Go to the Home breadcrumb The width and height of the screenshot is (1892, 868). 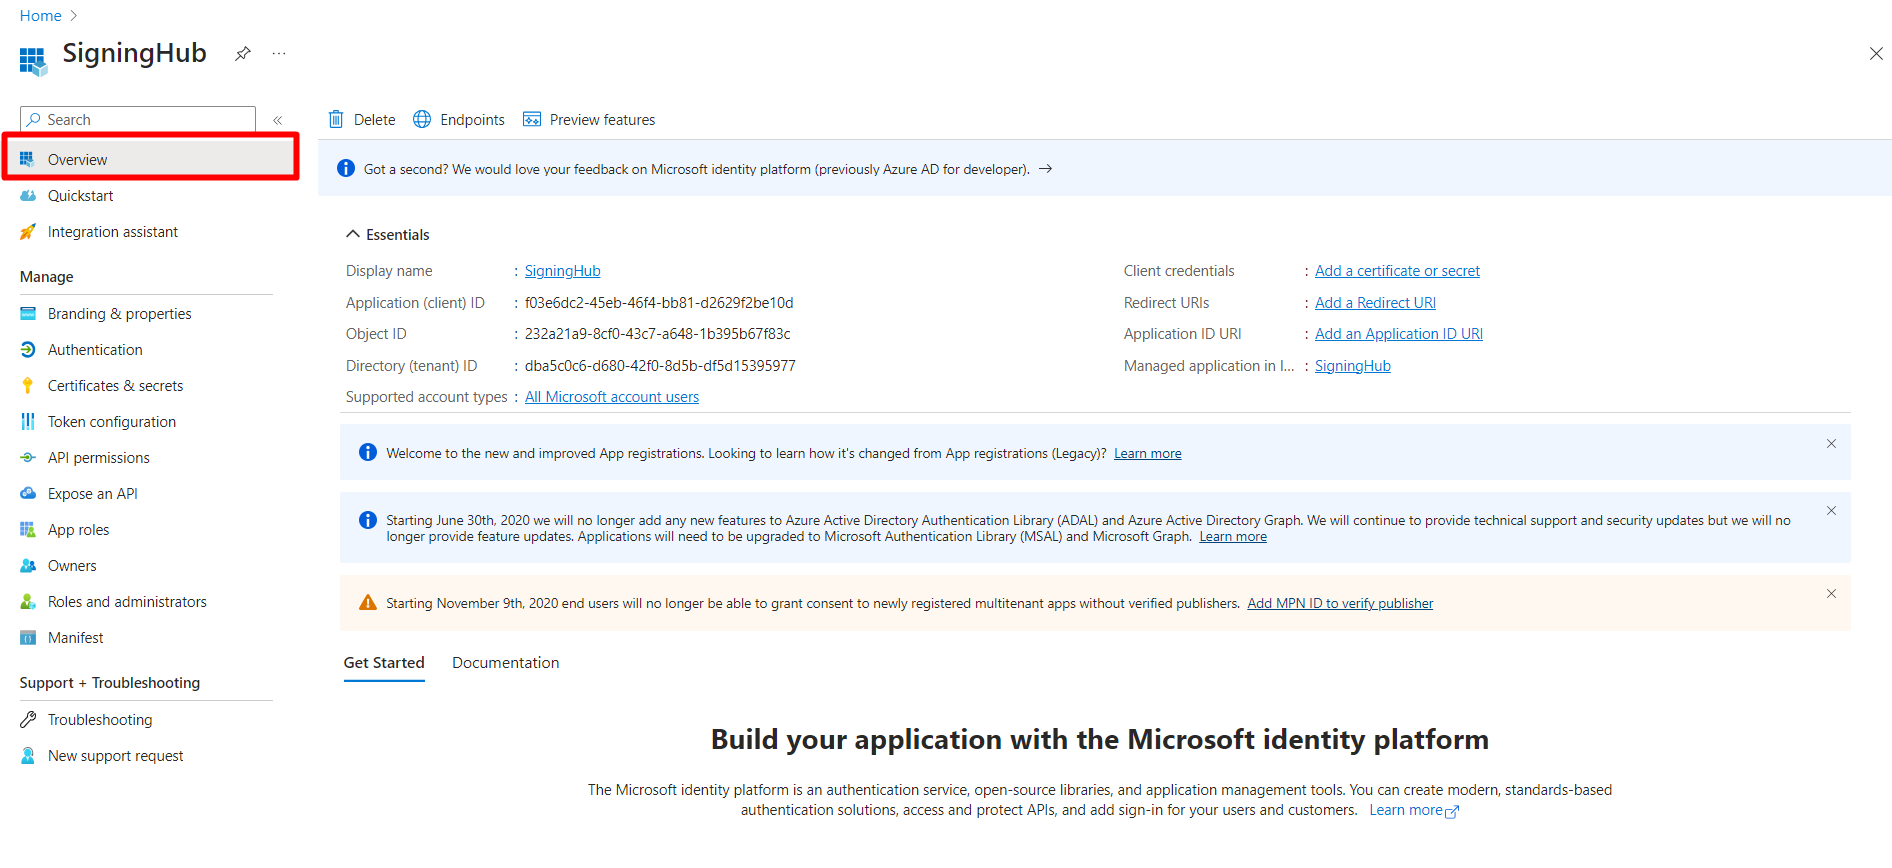pos(41,16)
